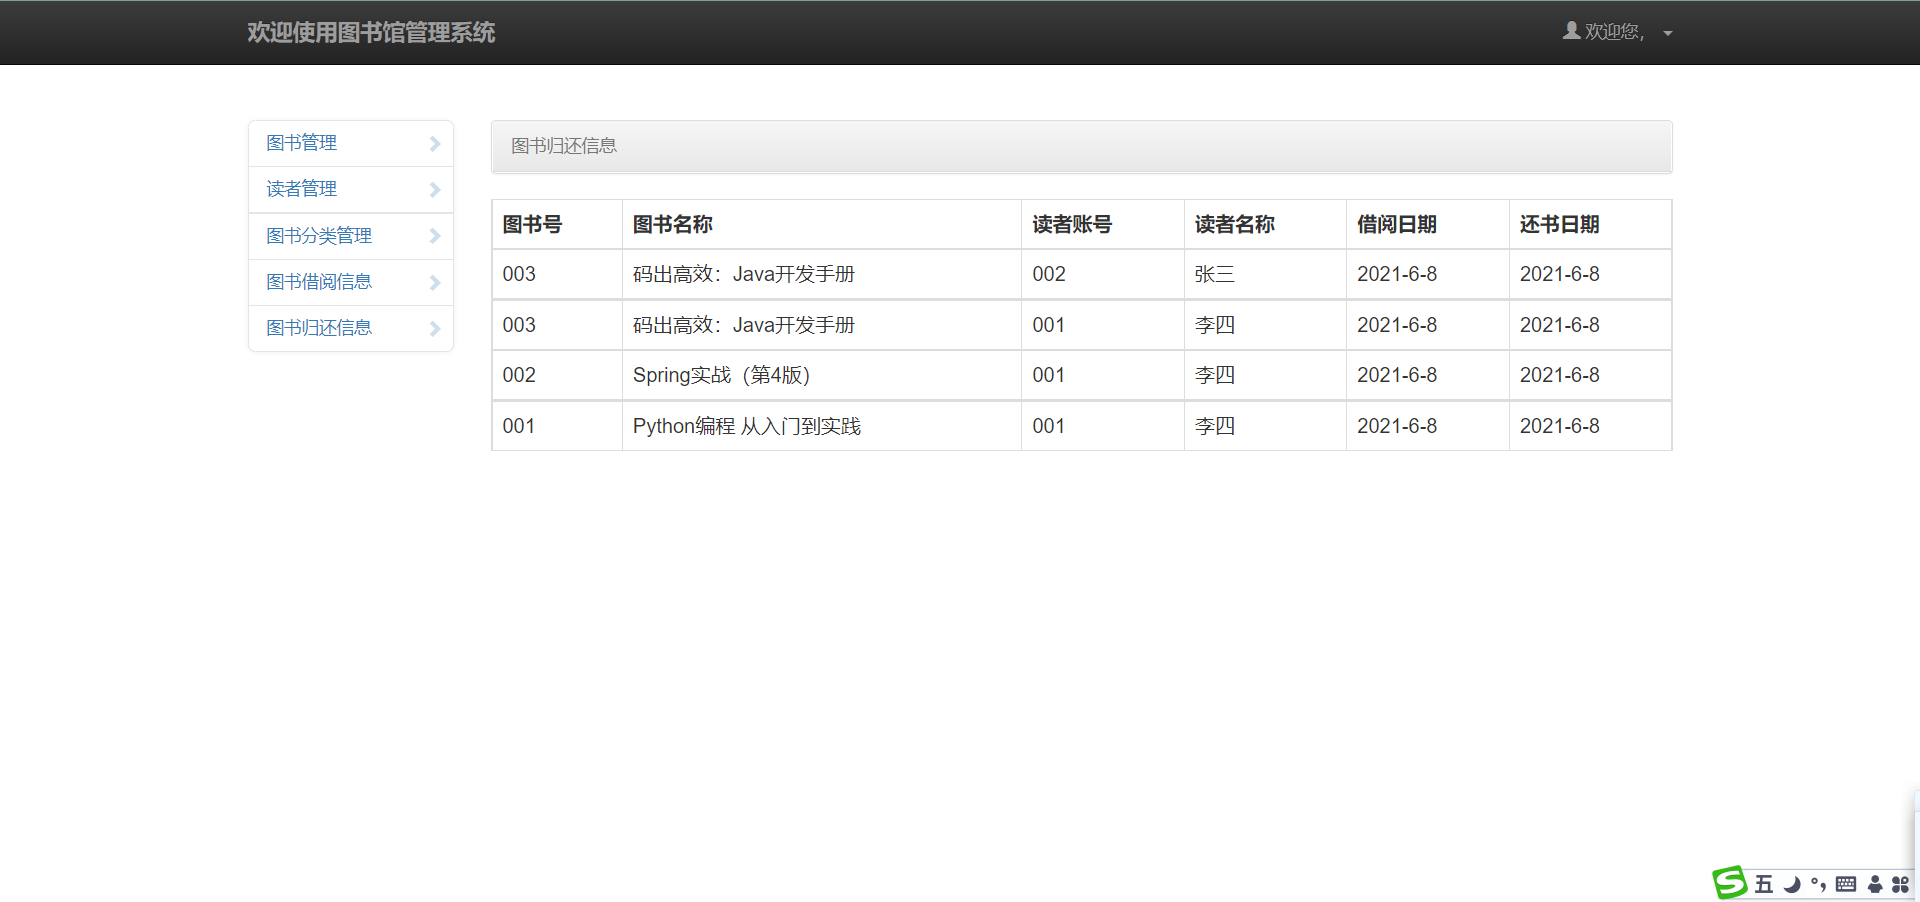Click the 图书归还信息 panel heading
This screenshot has height=902, width=1920.
(x=564, y=146)
